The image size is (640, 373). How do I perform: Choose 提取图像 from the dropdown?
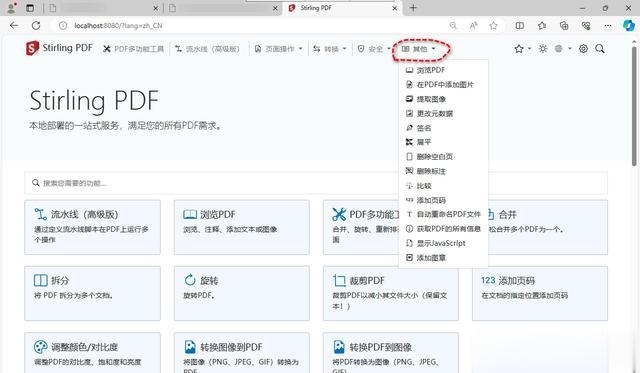click(443, 99)
